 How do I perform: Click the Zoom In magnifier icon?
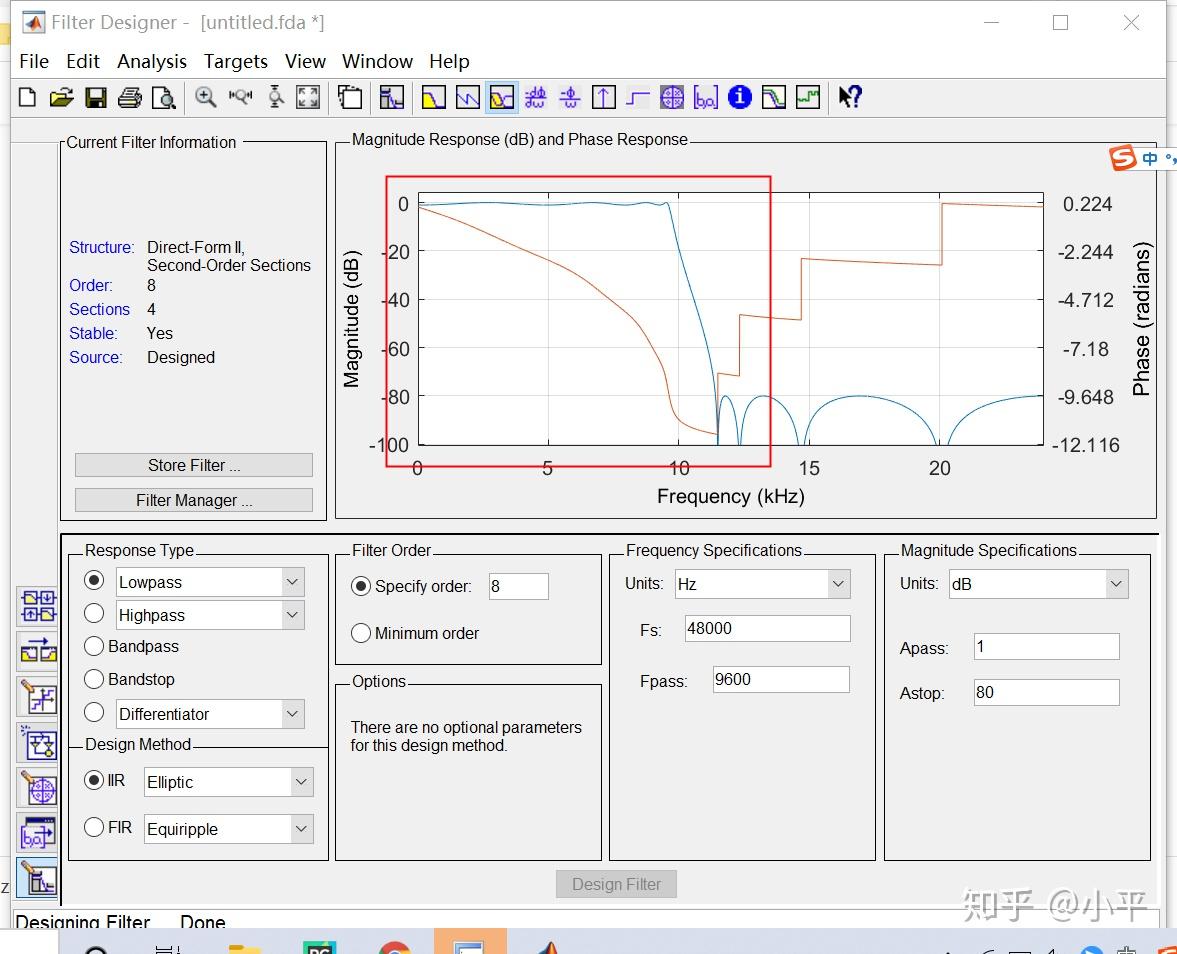point(206,97)
